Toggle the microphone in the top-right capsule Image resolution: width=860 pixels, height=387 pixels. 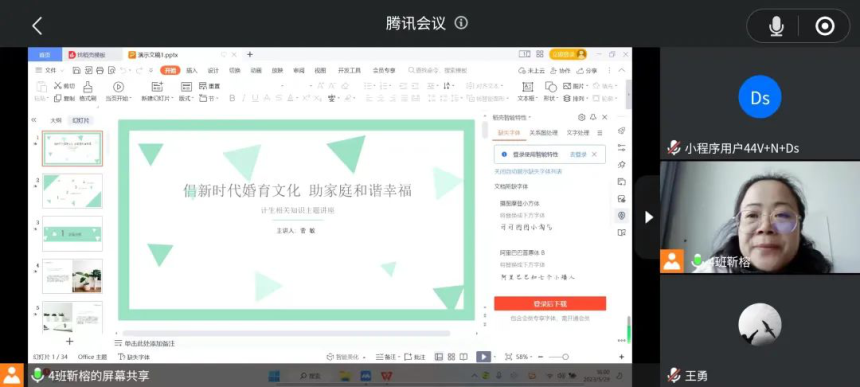click(x=776, y=26)
